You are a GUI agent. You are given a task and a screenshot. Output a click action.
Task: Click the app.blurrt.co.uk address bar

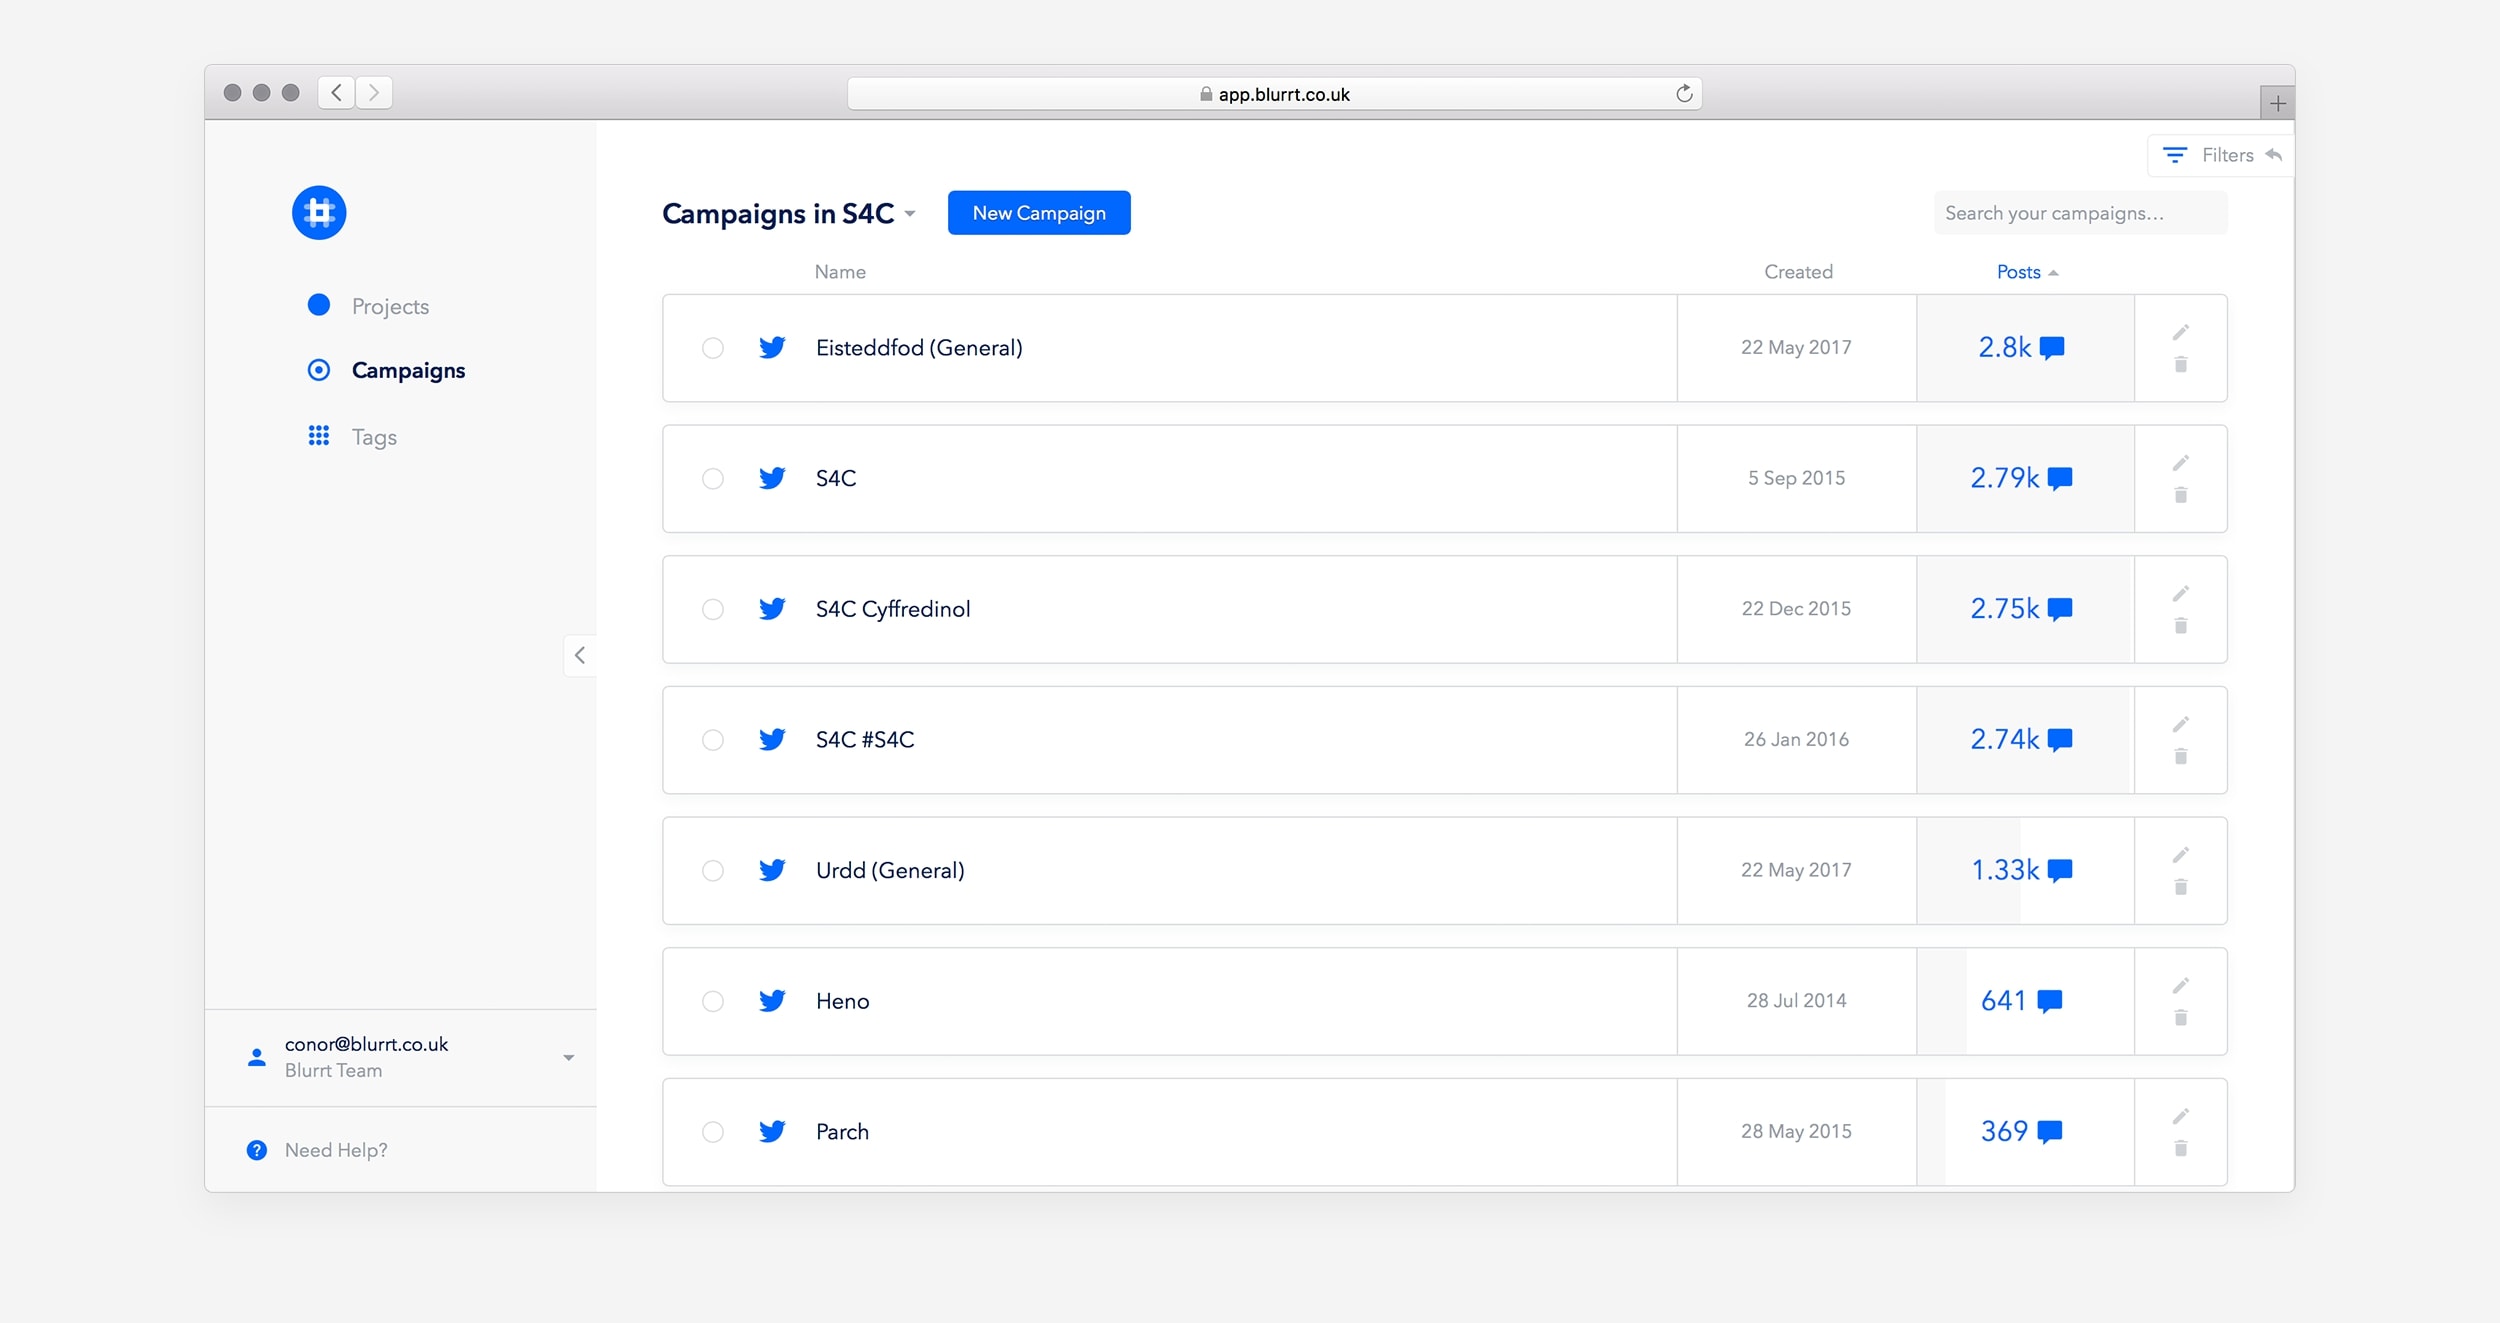(x=1274, y=93)
